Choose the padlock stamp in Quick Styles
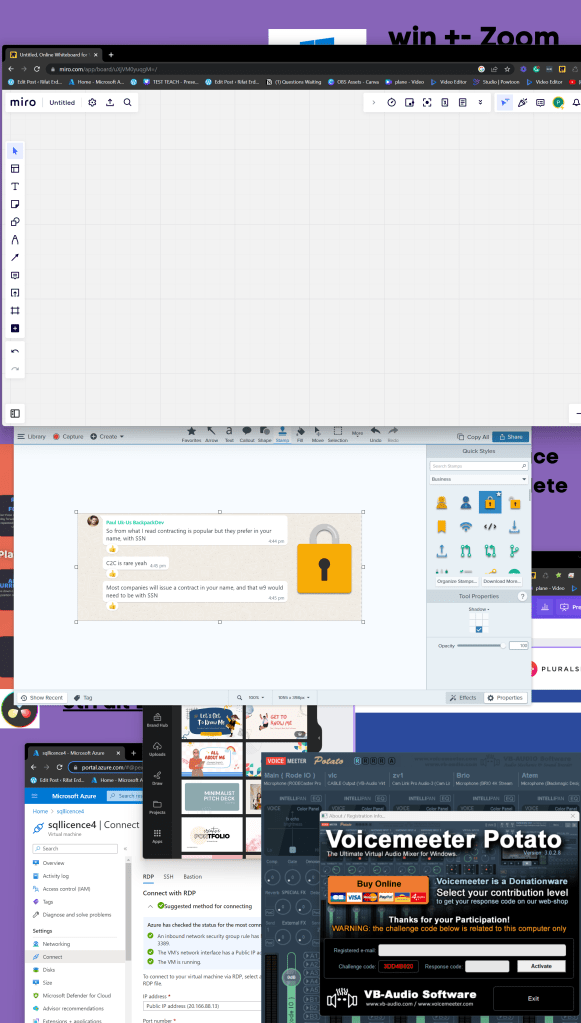The height and width of the screenshot is (1023, 581). click(x=490, y=502)
